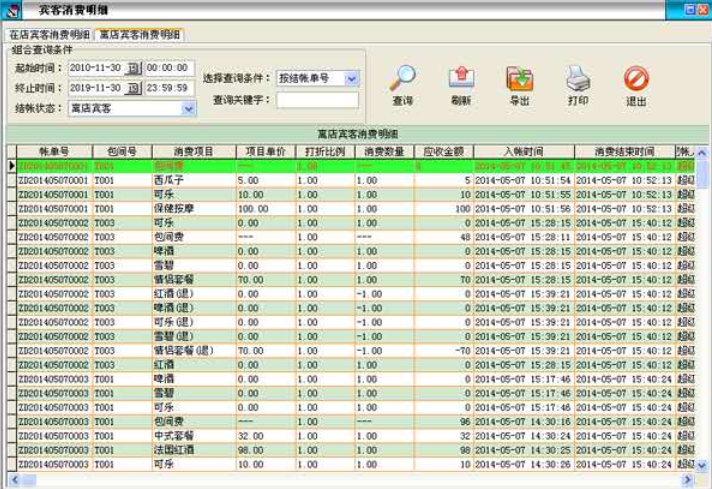Click the 96 amount cell for 包间费
Image resolution: width=712 pixels, height=489 pixels.
(443, 422)
